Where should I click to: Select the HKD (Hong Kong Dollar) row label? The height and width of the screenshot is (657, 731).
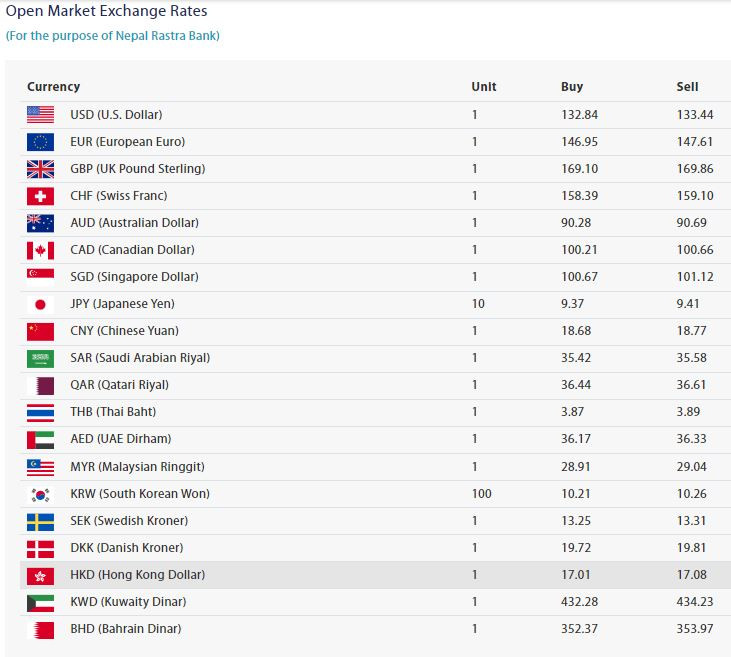coord(137,574)
